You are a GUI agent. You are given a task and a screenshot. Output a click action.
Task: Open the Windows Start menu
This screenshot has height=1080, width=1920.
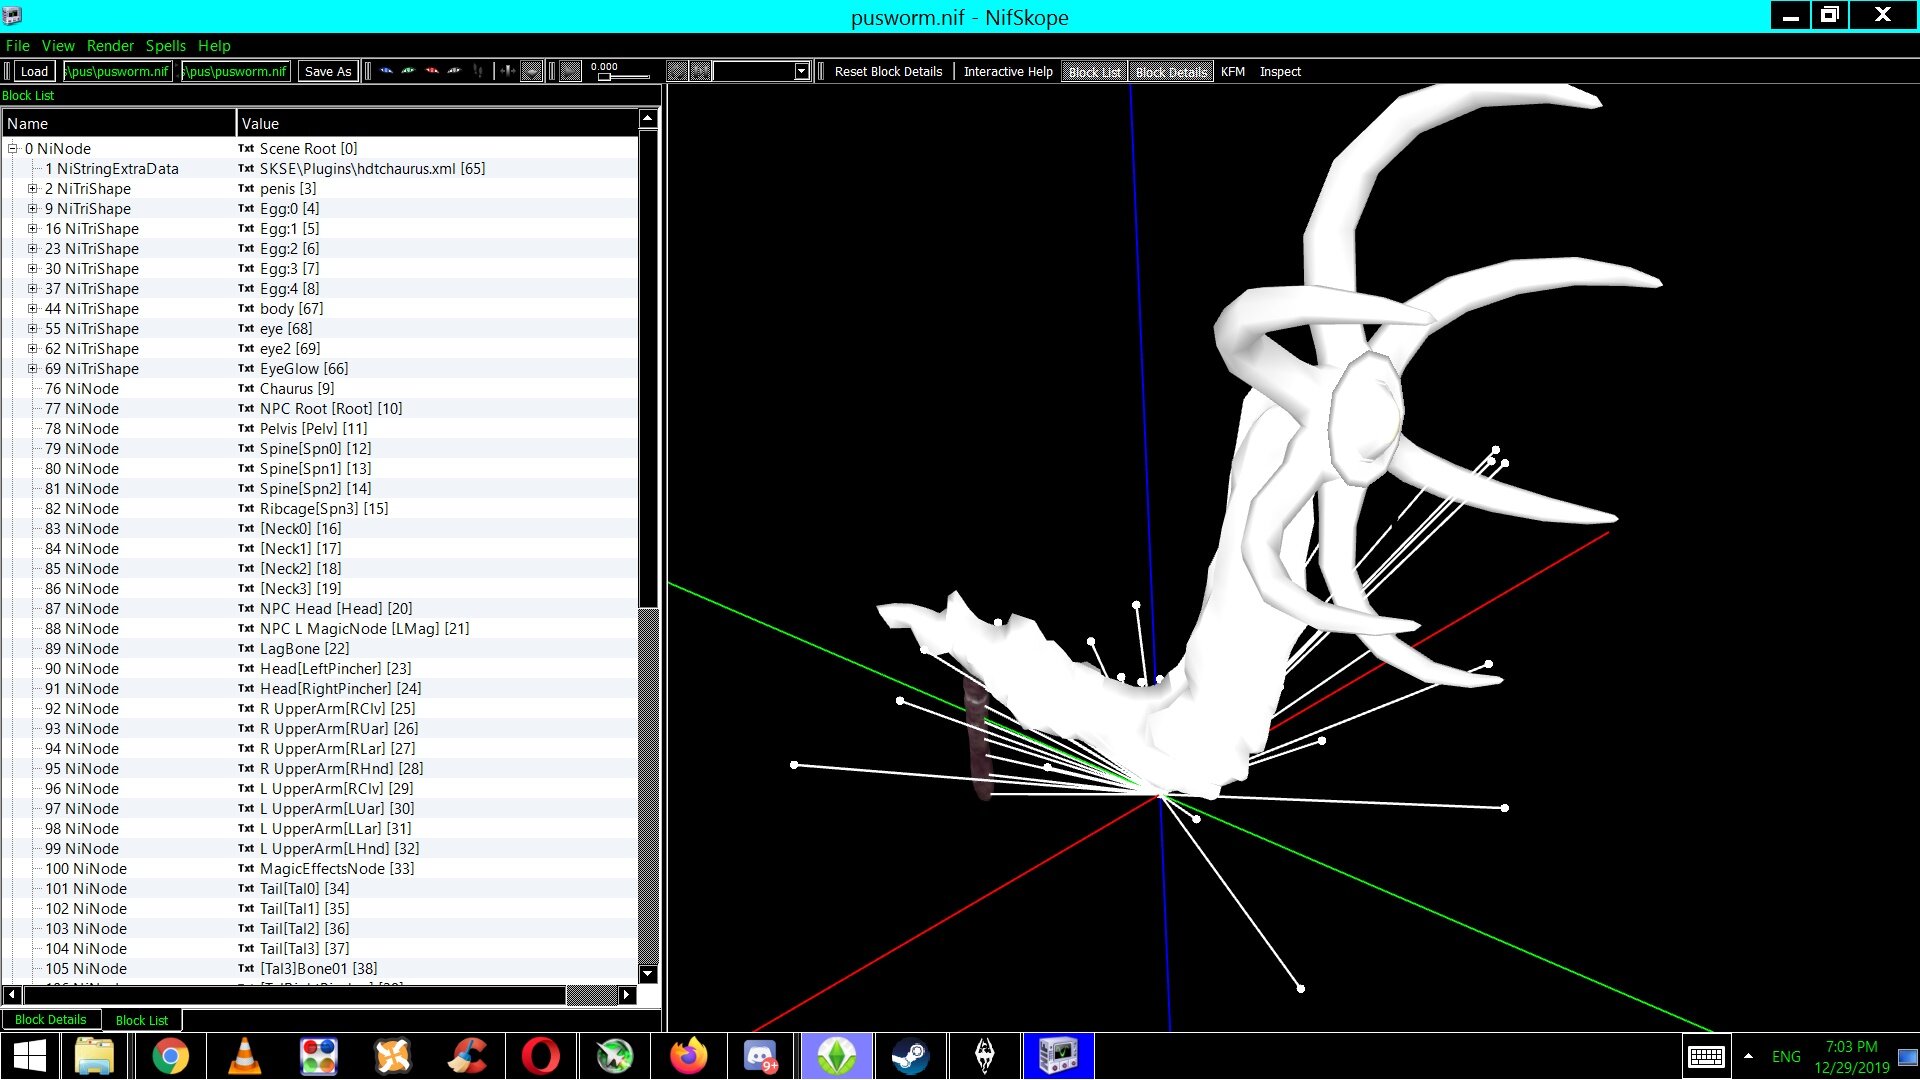tap(30, 1056)
